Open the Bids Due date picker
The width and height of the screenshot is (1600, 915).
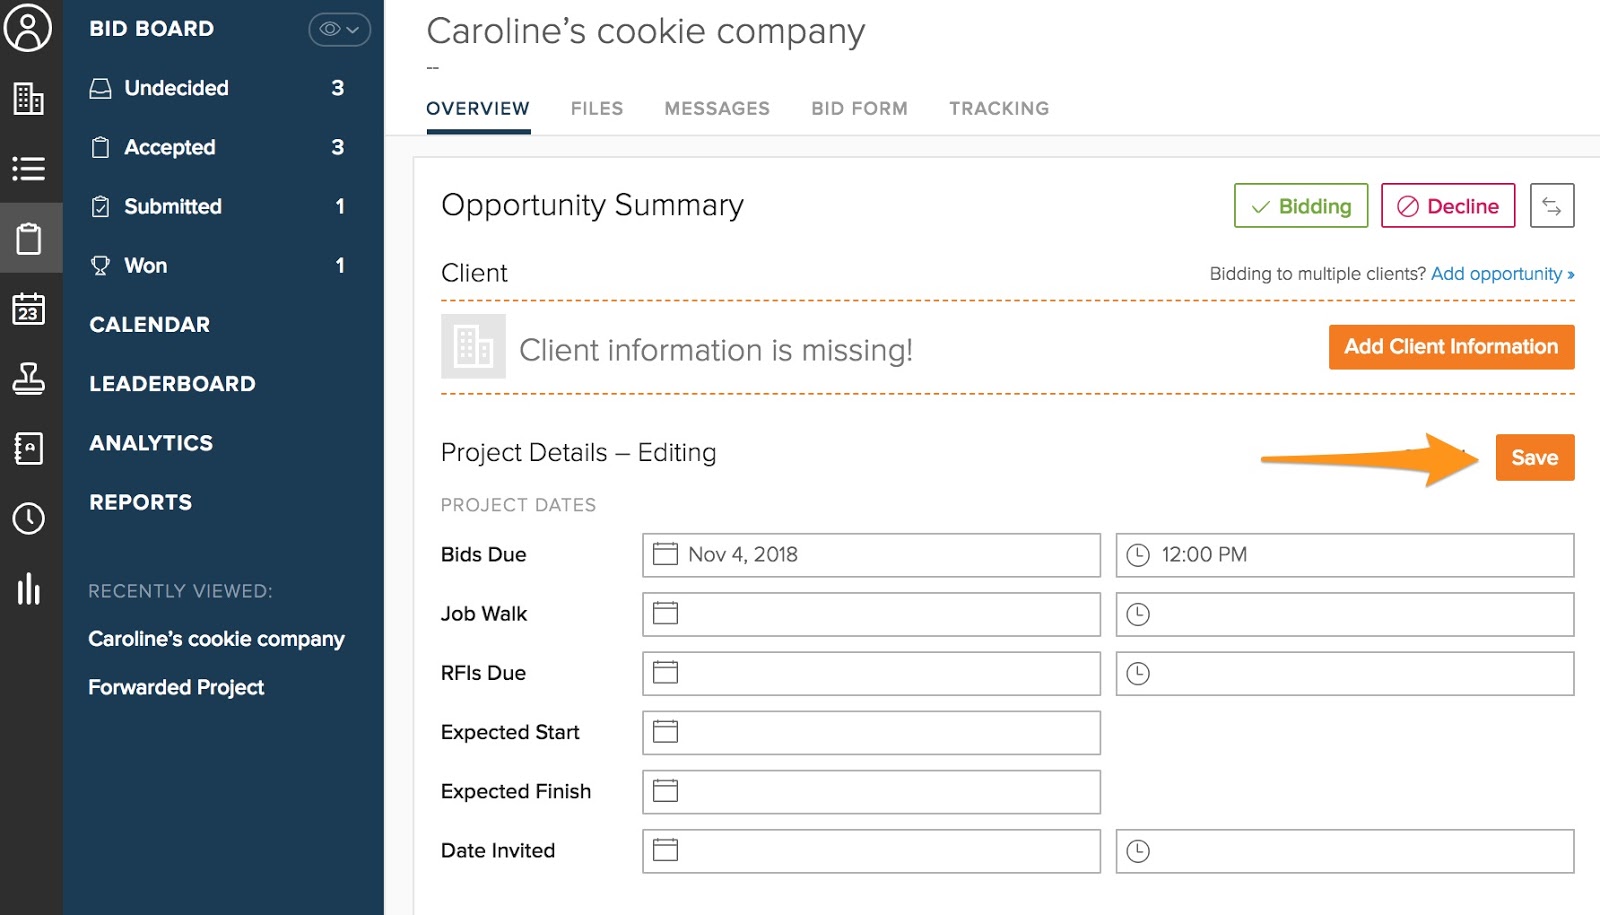(870, 555)
